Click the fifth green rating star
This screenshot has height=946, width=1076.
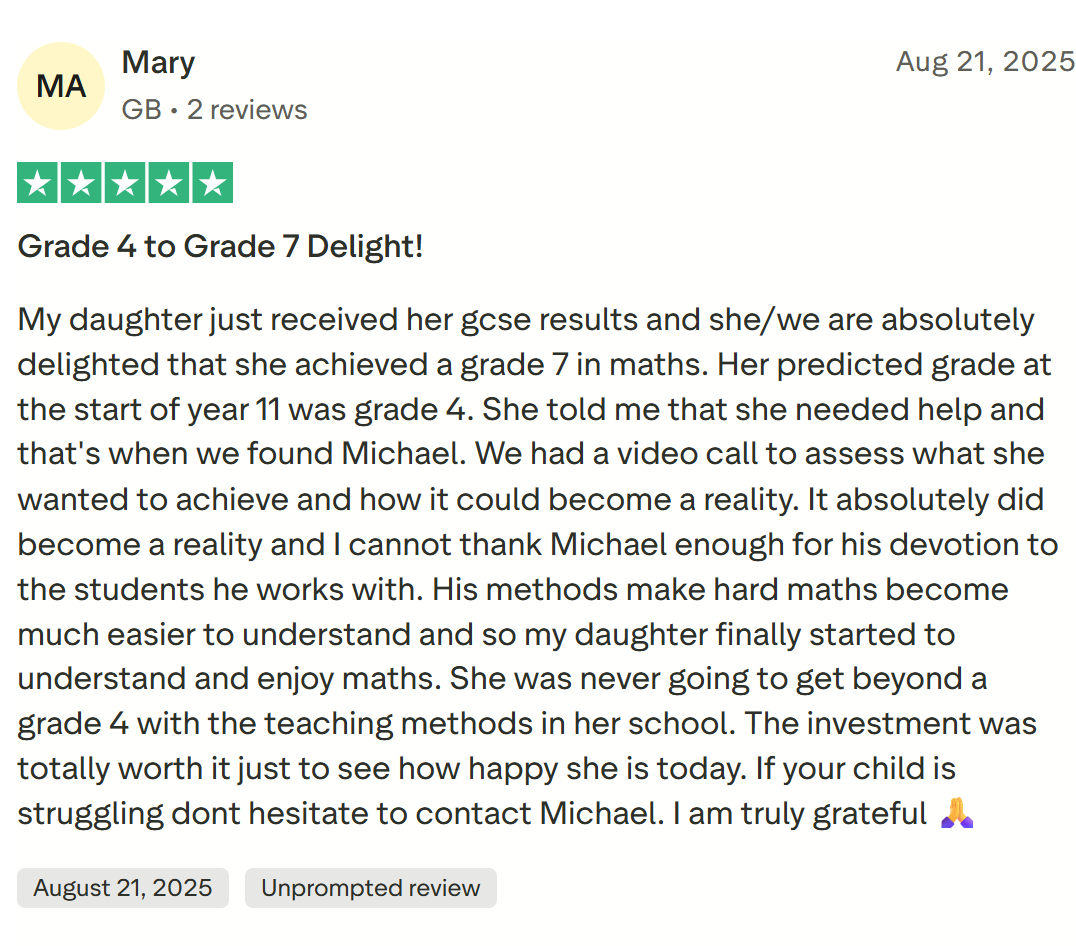point(211,183)
